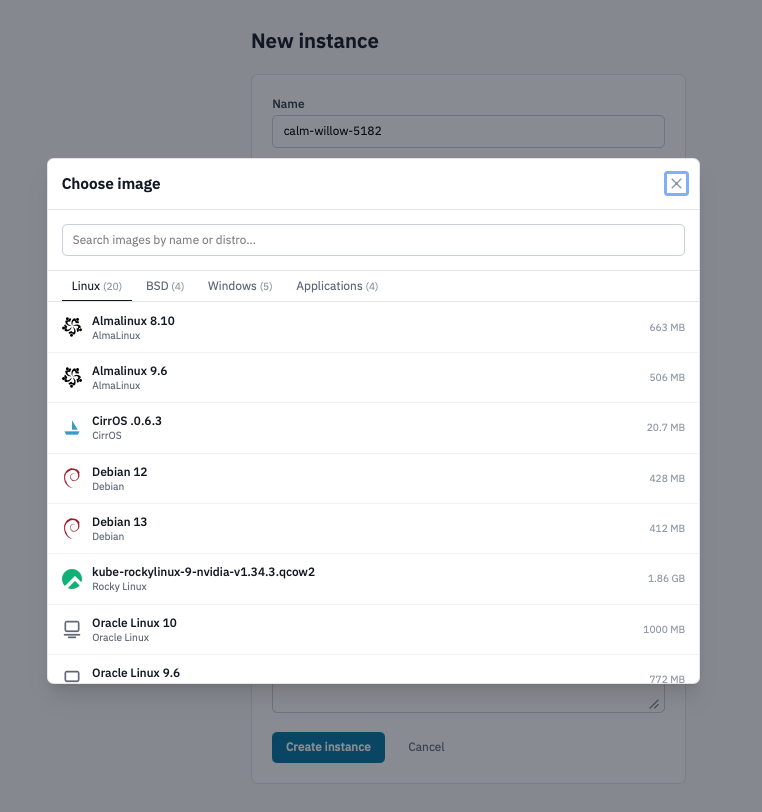The image size is (762, 812).
Task: Click the Oracle Linux 10 computer icon
Action: click(72, 629)
